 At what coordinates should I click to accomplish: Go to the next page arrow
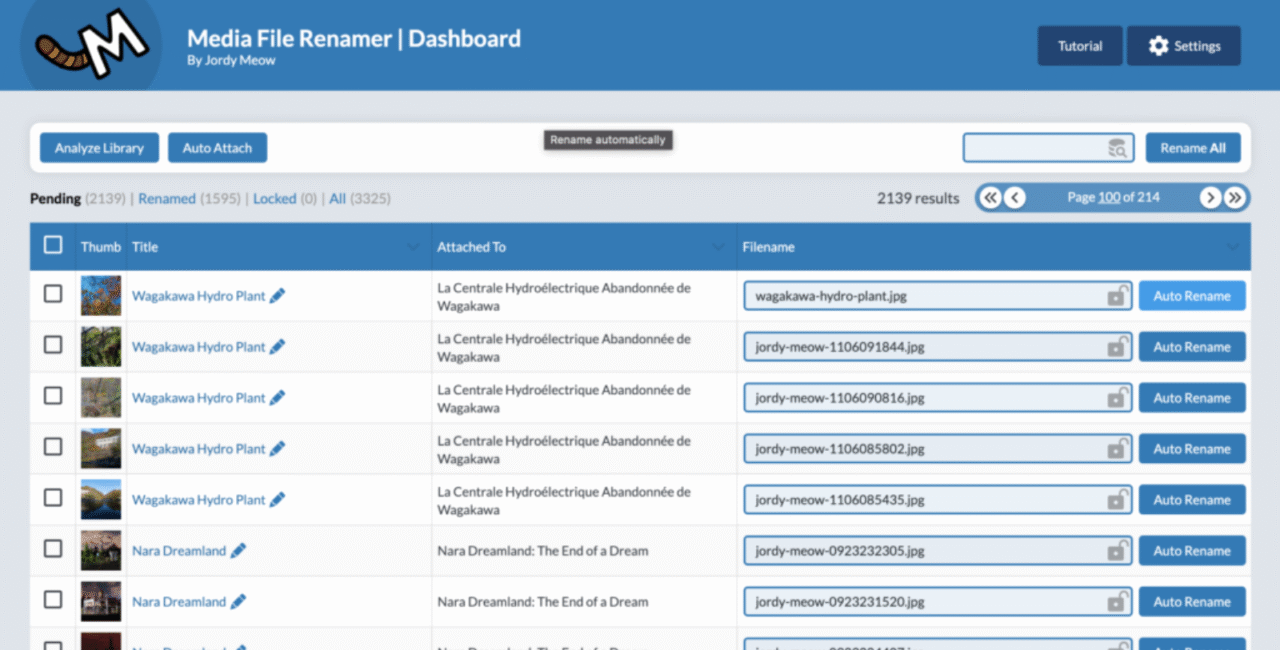point(1210,198)
